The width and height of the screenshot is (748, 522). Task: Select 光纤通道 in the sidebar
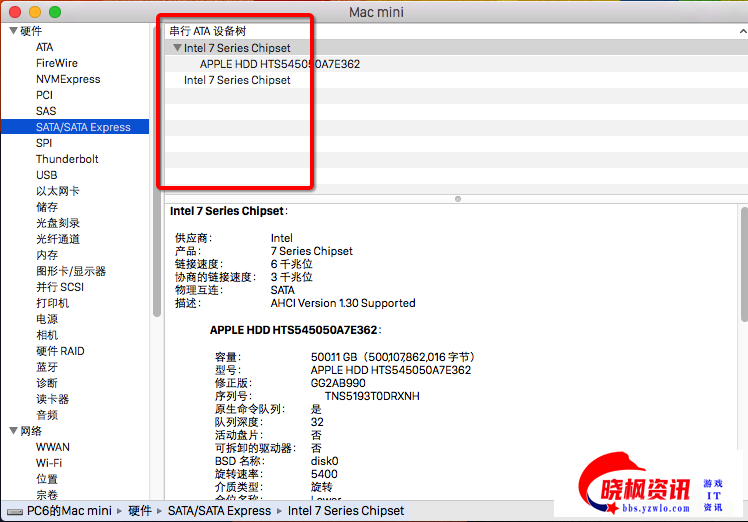click(x=58, y=239)
